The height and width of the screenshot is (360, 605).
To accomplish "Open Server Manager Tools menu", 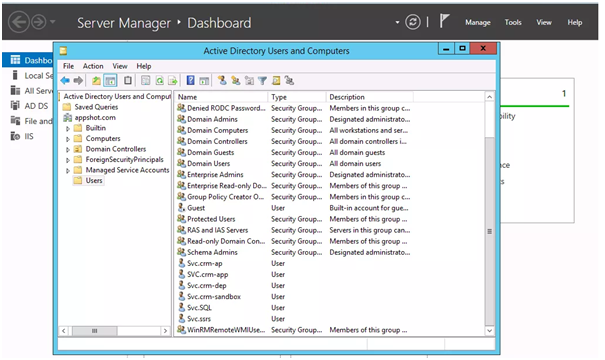I will coord(513,22).
